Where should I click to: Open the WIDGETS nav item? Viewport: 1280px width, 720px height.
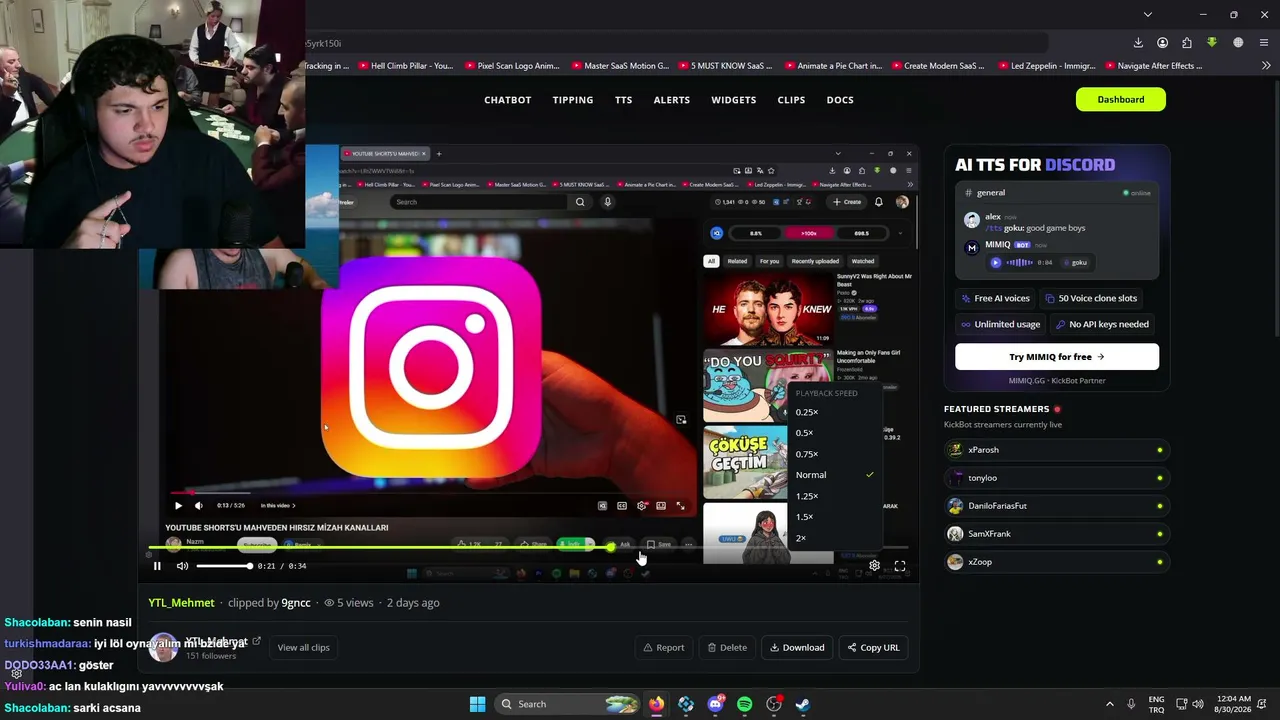734,100
